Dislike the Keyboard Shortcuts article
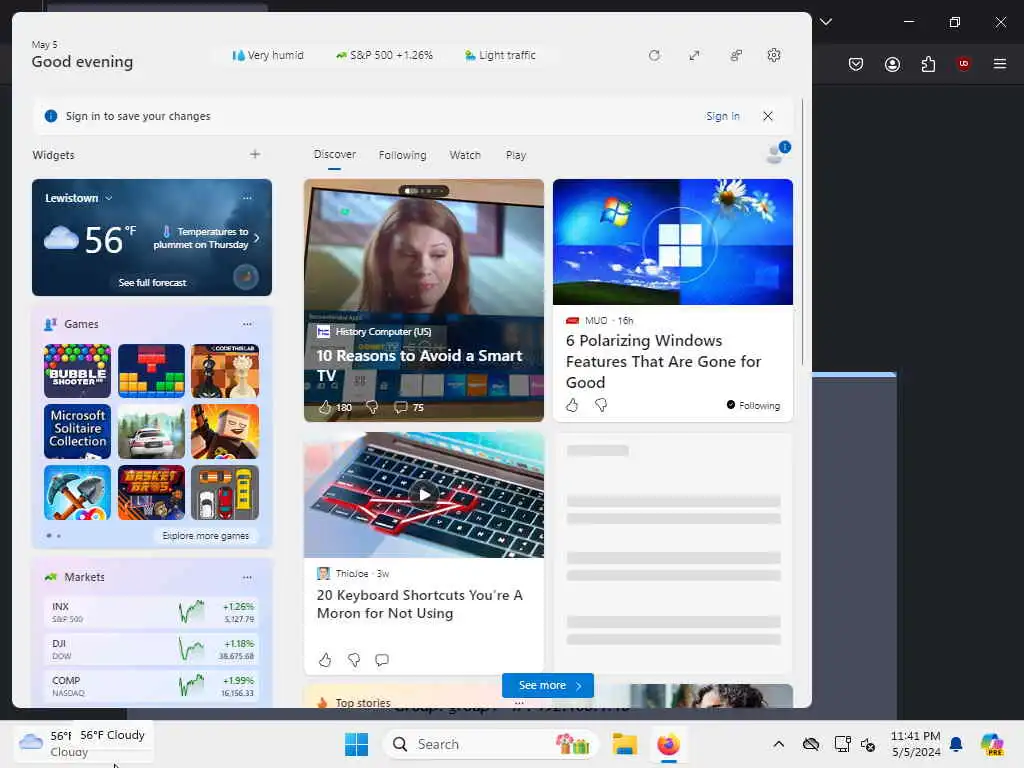The image size is (1024, 768). click(x=354, y=660)
